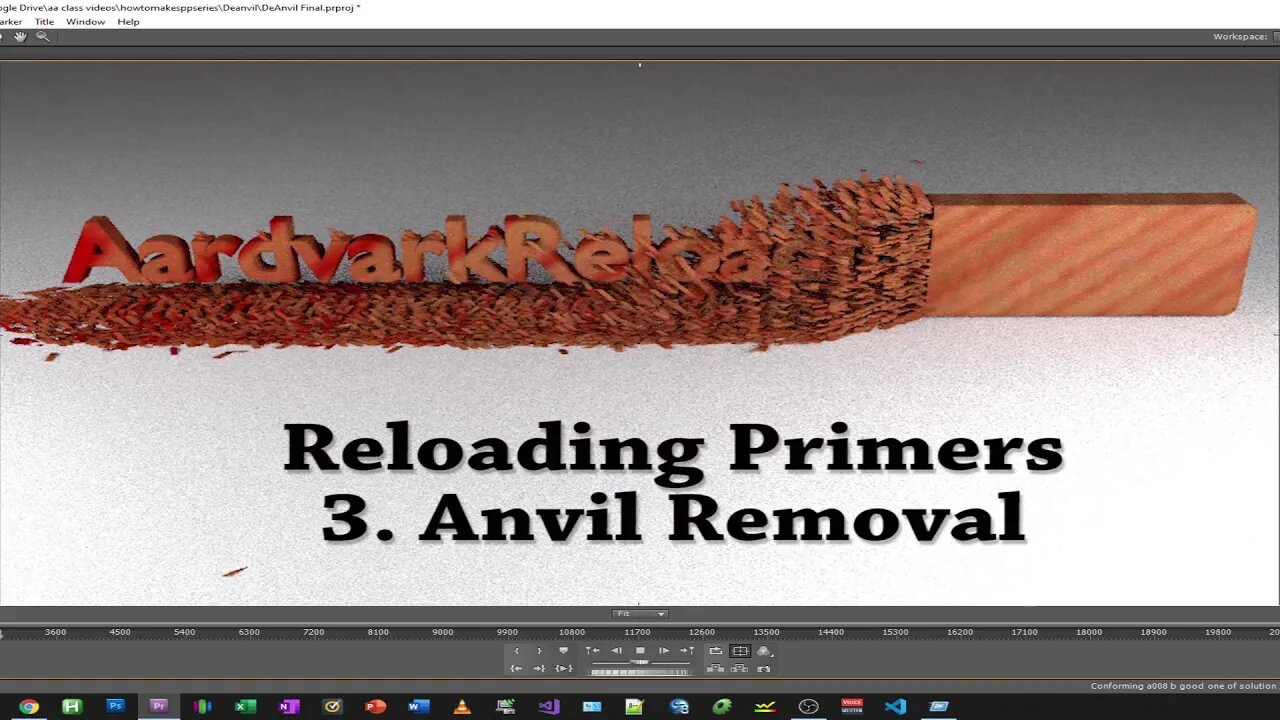Open Word from the taskbar
Image resolution: width=1280 pixels, height=720 pixels.
point(419,706)
